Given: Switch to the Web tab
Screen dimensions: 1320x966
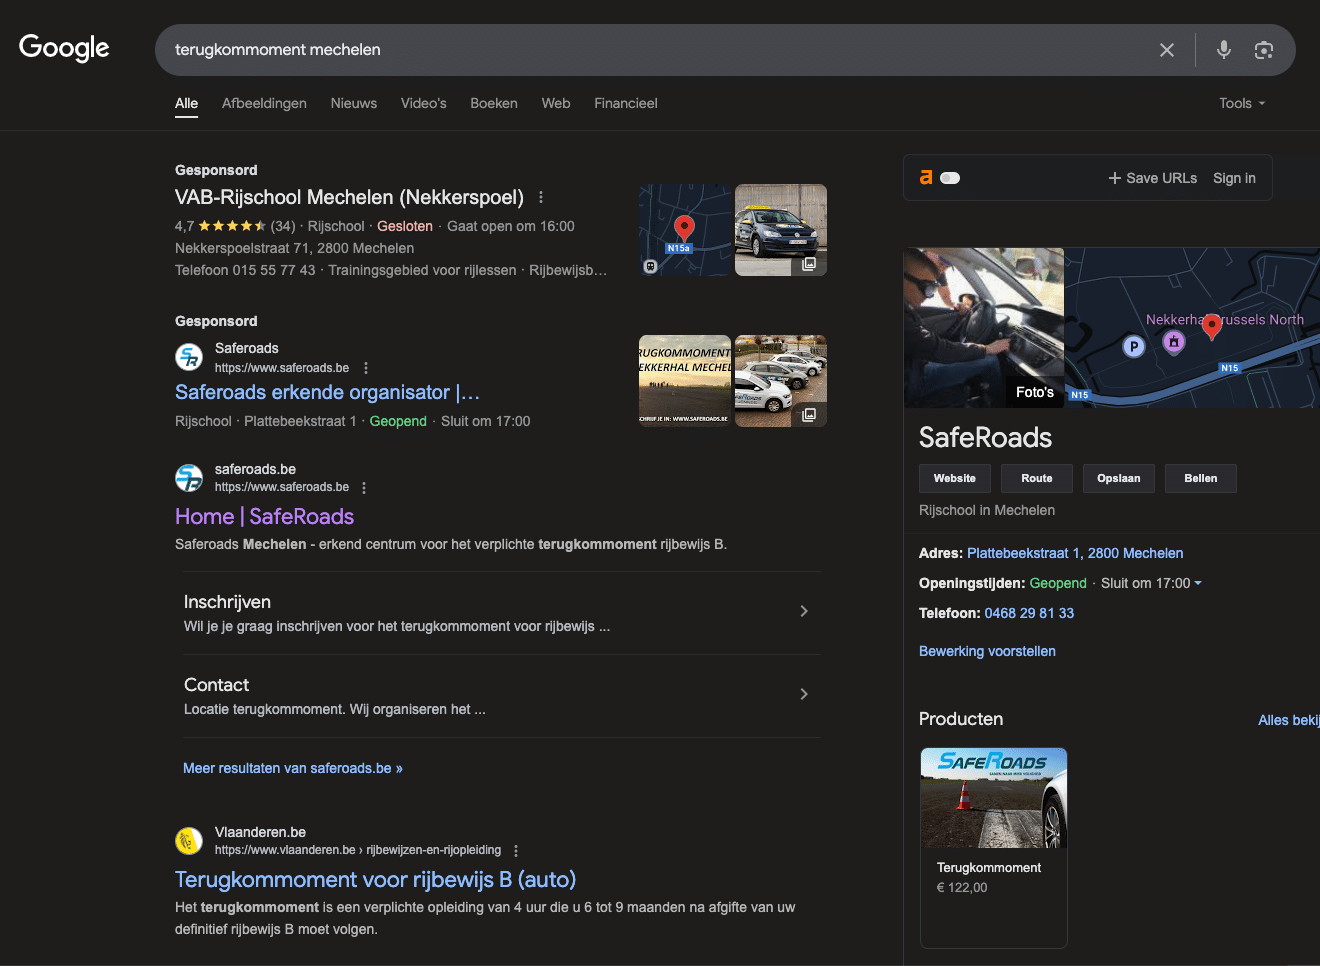Looking at the screenshot, I should click(556, 103).
